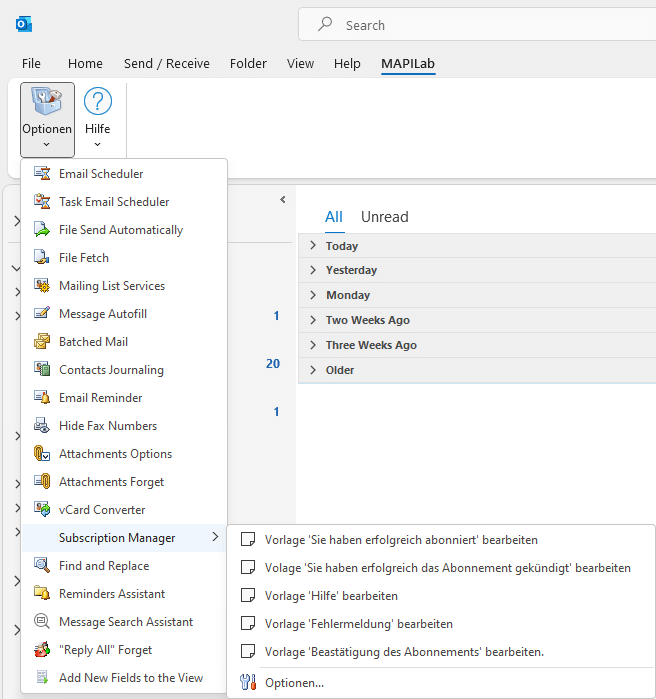Click the Message Autofill icon

pyautogui.click(x=42, y=313)
